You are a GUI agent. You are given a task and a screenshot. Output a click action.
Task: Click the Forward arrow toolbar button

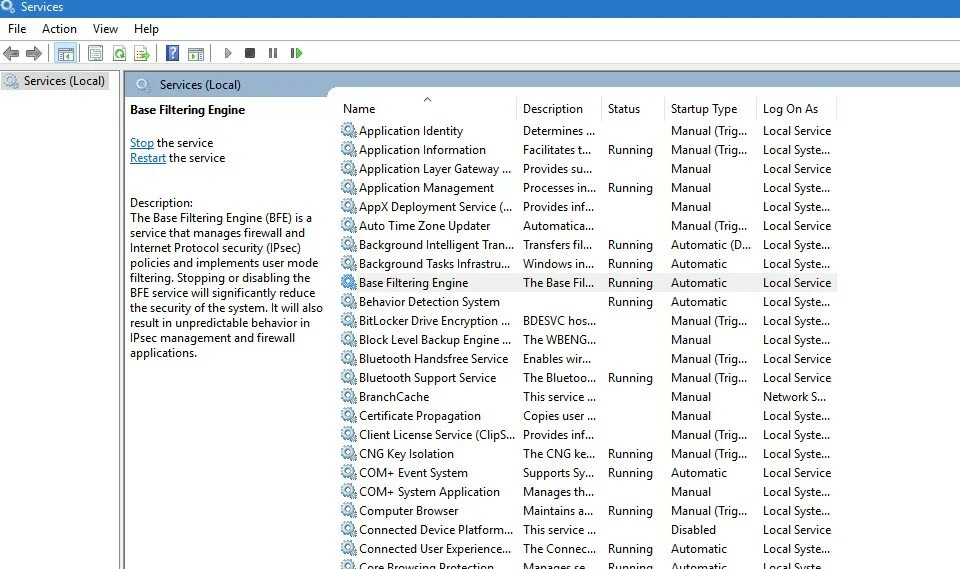coord(34,53)
